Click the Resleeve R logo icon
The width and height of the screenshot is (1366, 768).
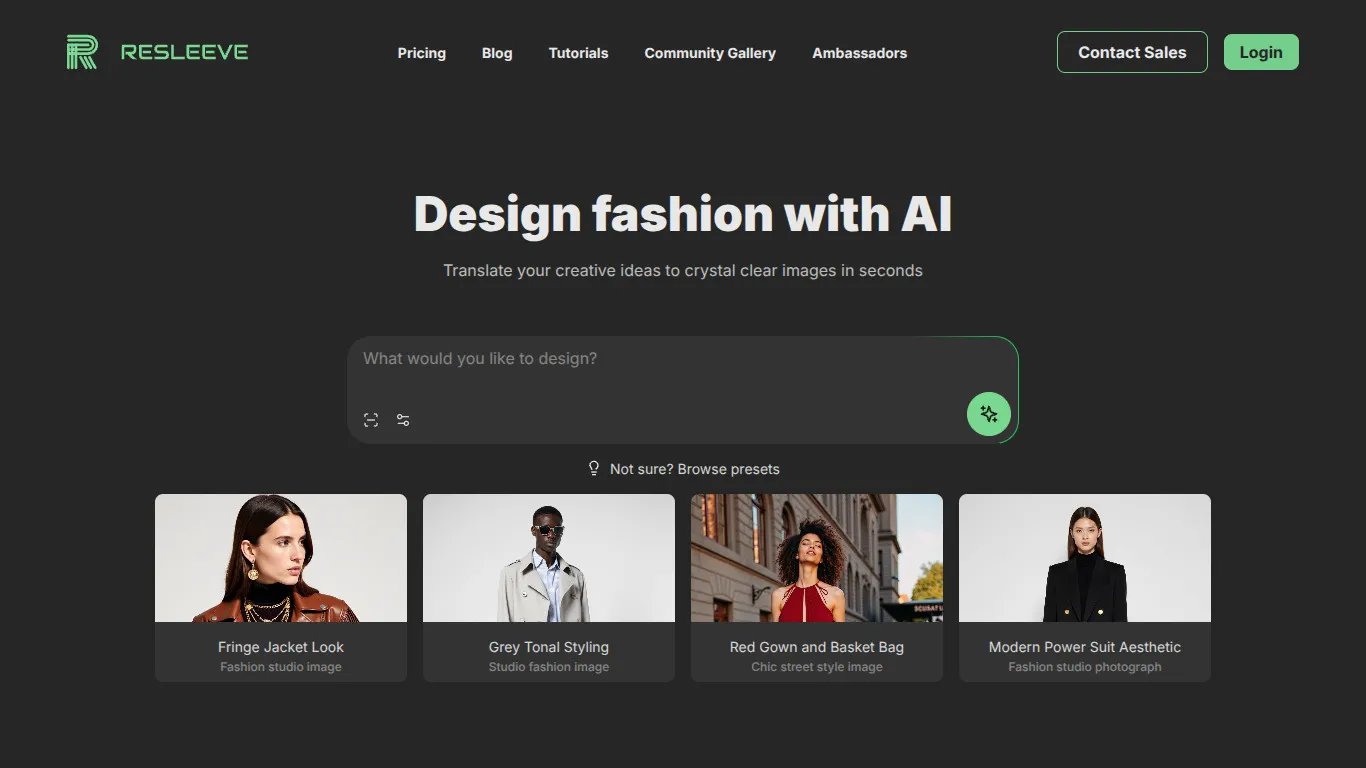pos(82,52)
